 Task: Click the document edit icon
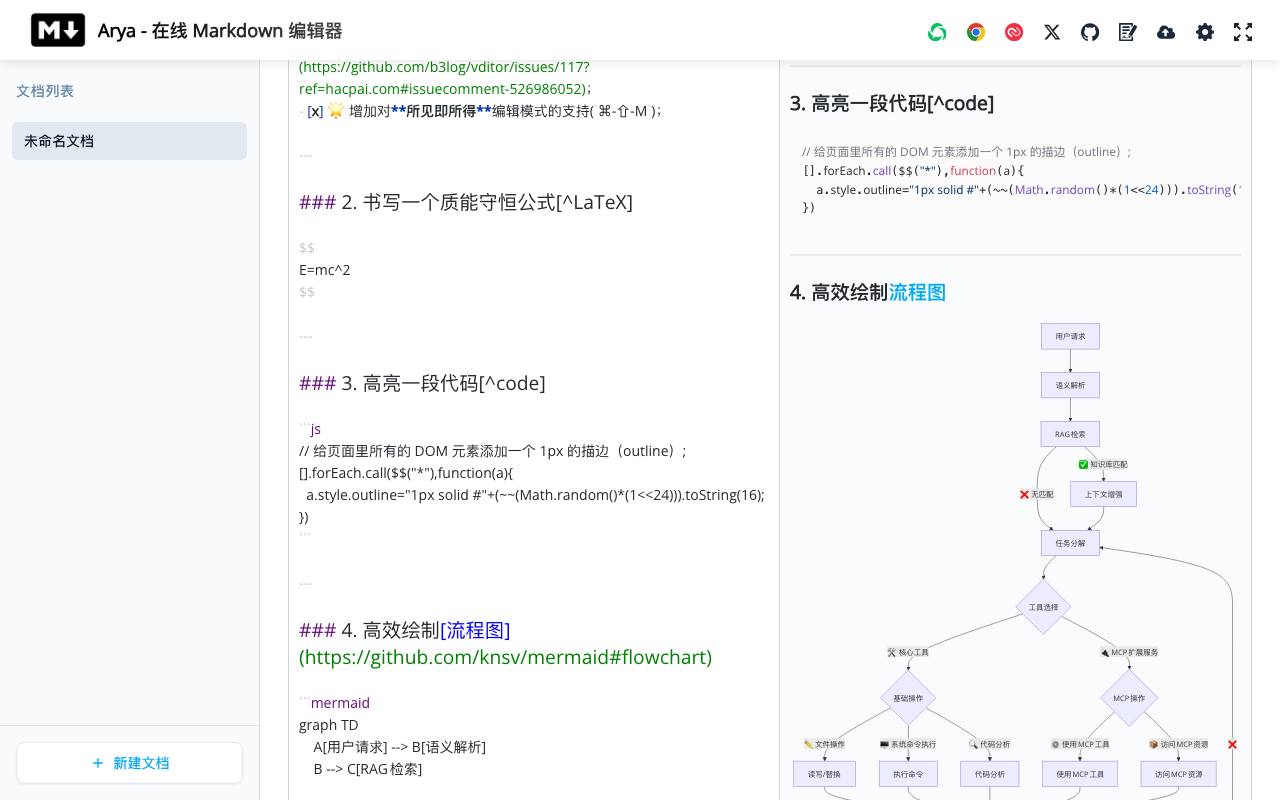pos(1128,32)
